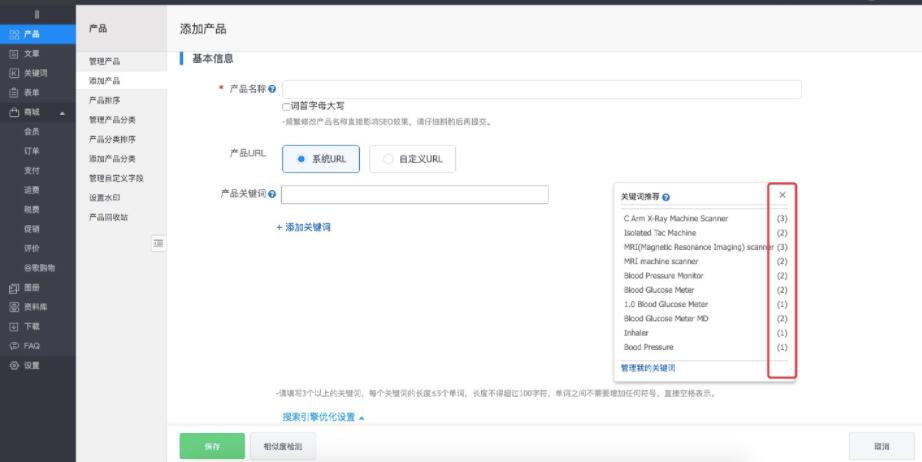The width and height of the screenshot is (922, 462).
Task: Close the 关键词推荐 popup panel
Action: (782, 195)
